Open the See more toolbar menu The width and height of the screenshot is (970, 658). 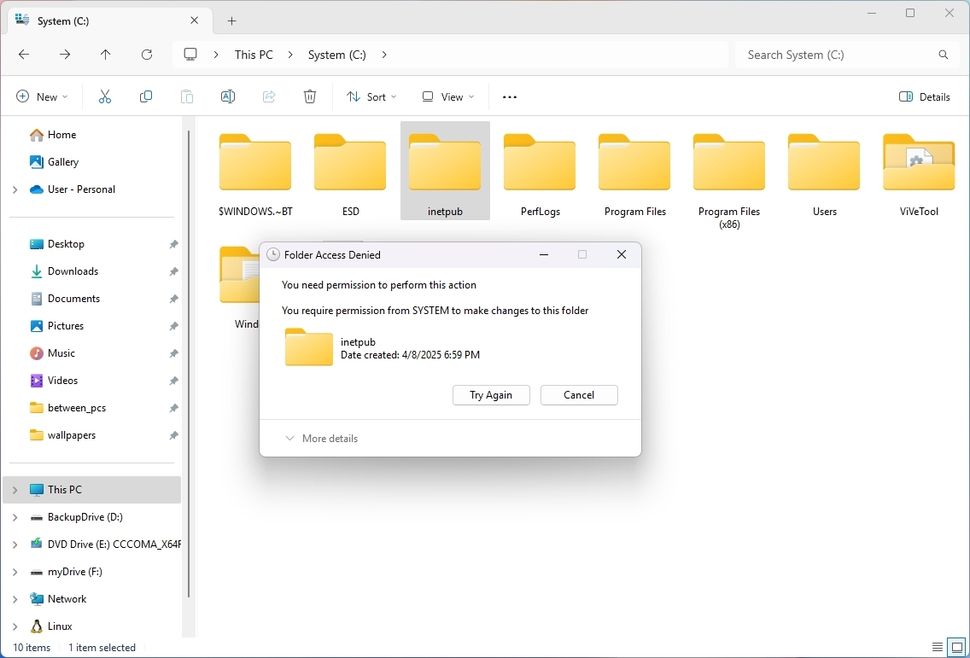tap(509, 96)
